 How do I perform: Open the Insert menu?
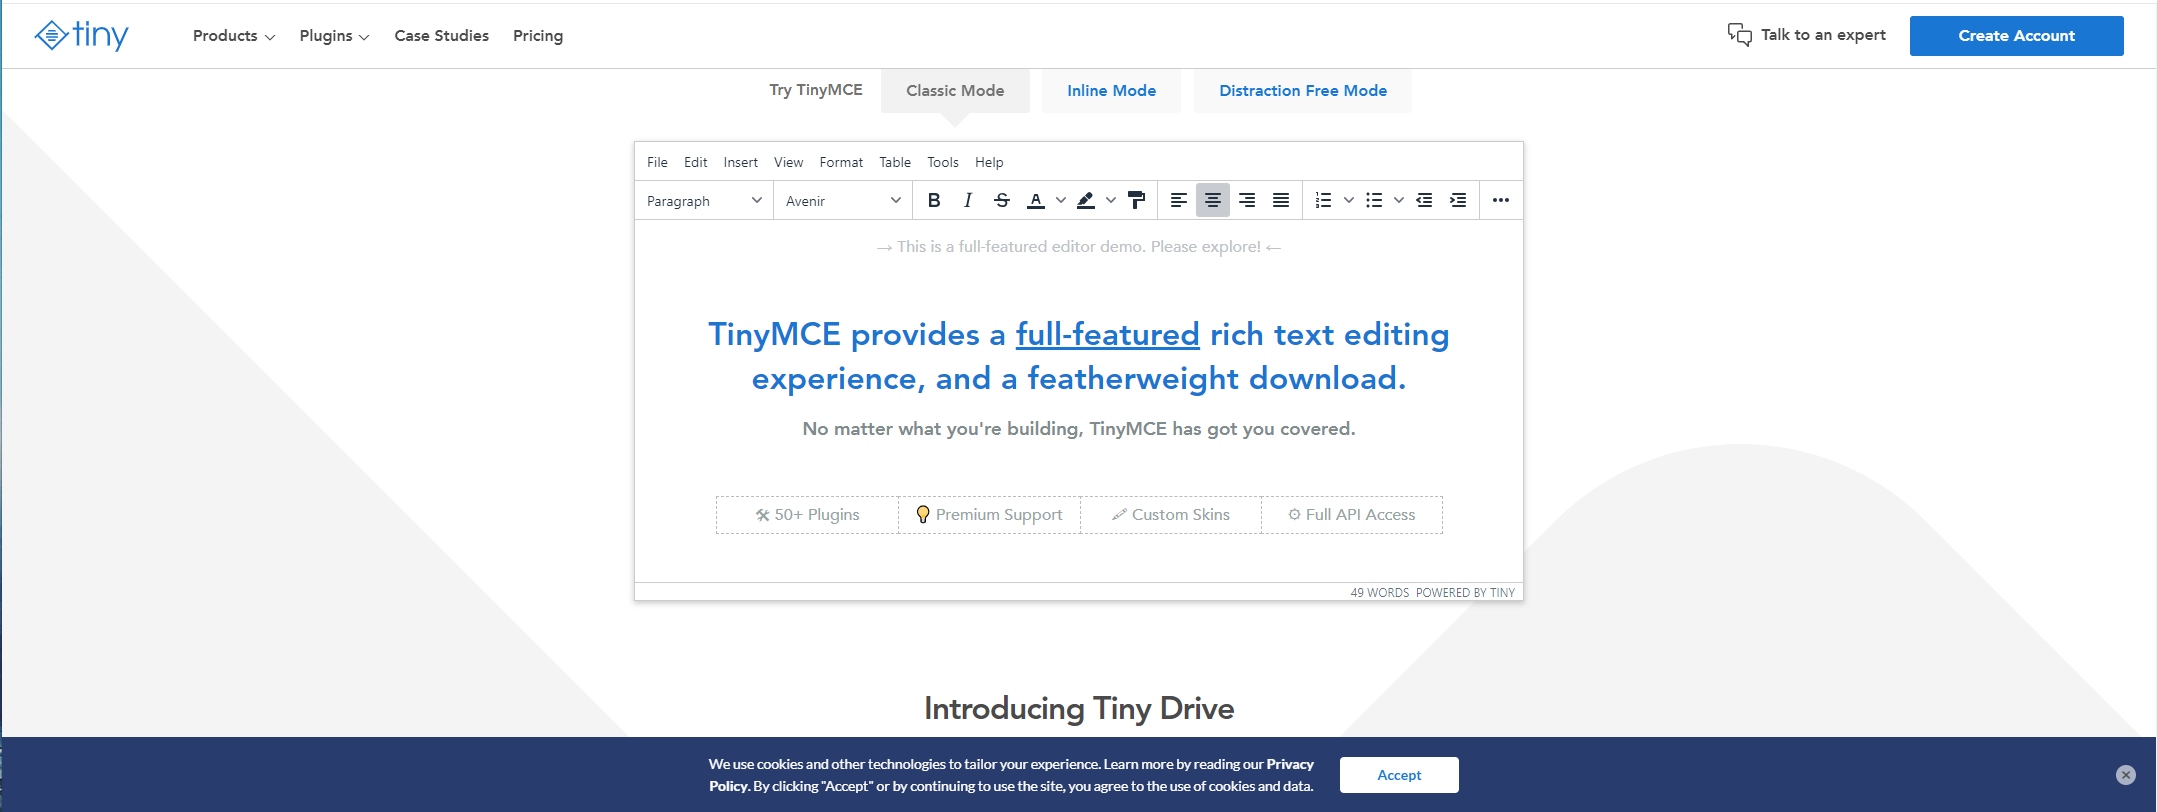741,162
